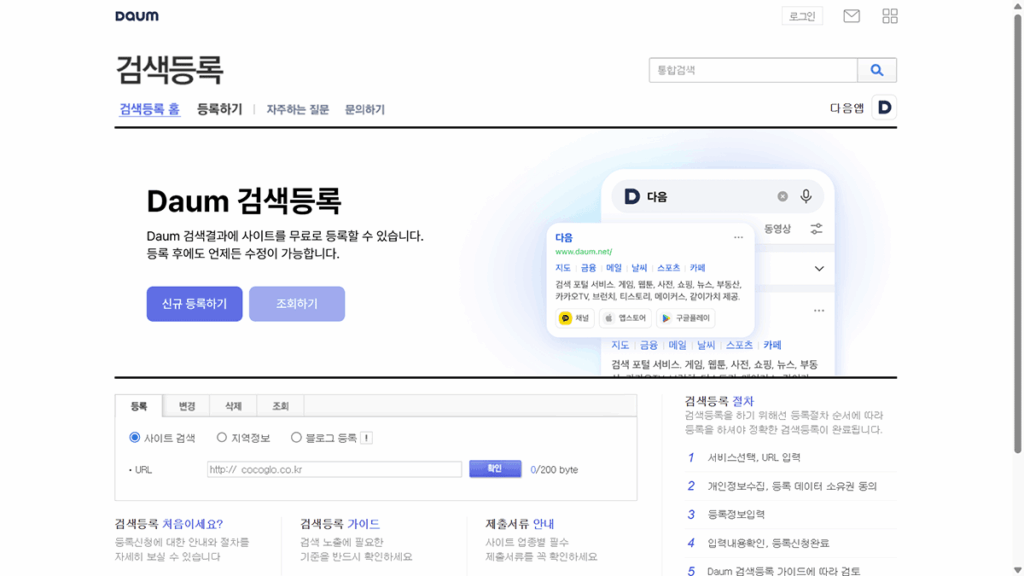
Task: Click the microphone icon in mock search bar
Action: (x=806, y=196)
